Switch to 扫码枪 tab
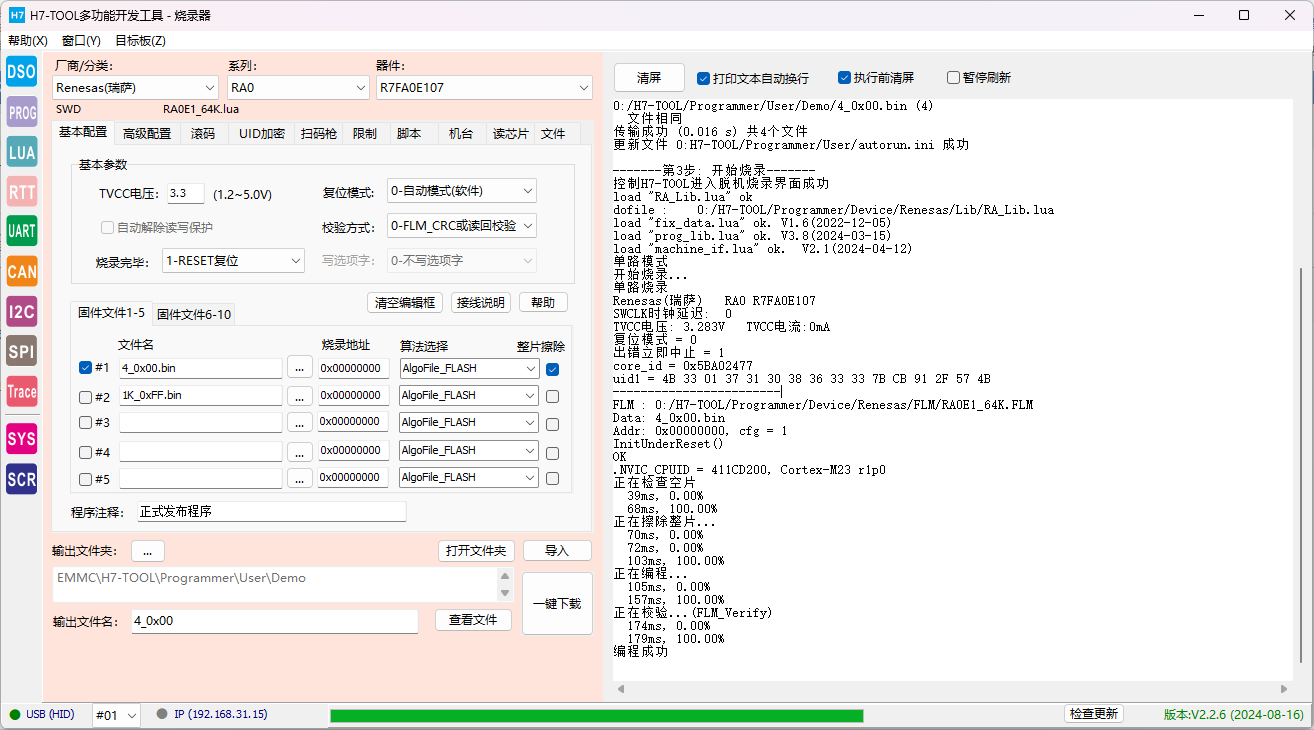 coord(319,134)
